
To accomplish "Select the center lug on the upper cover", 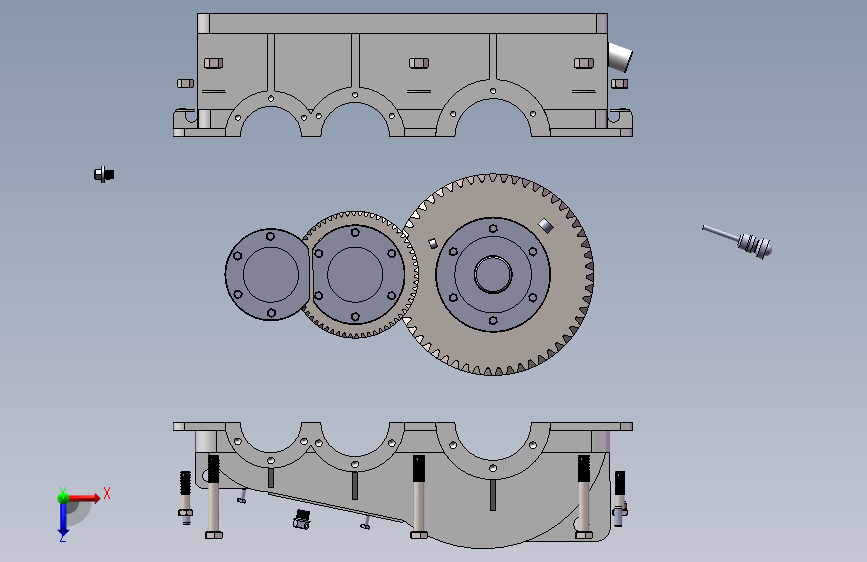I will pos(419,63).
